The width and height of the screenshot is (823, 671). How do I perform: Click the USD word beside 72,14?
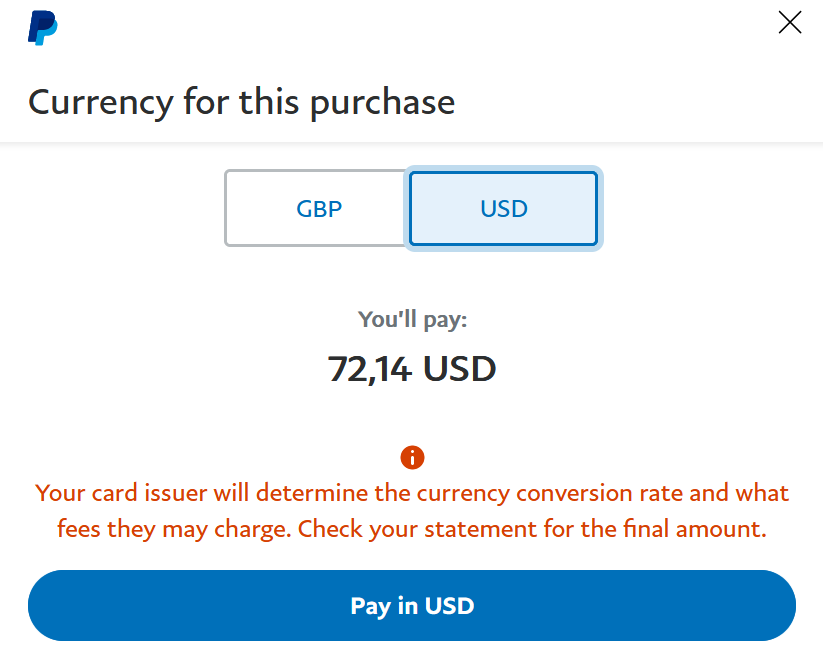(460, 369)
